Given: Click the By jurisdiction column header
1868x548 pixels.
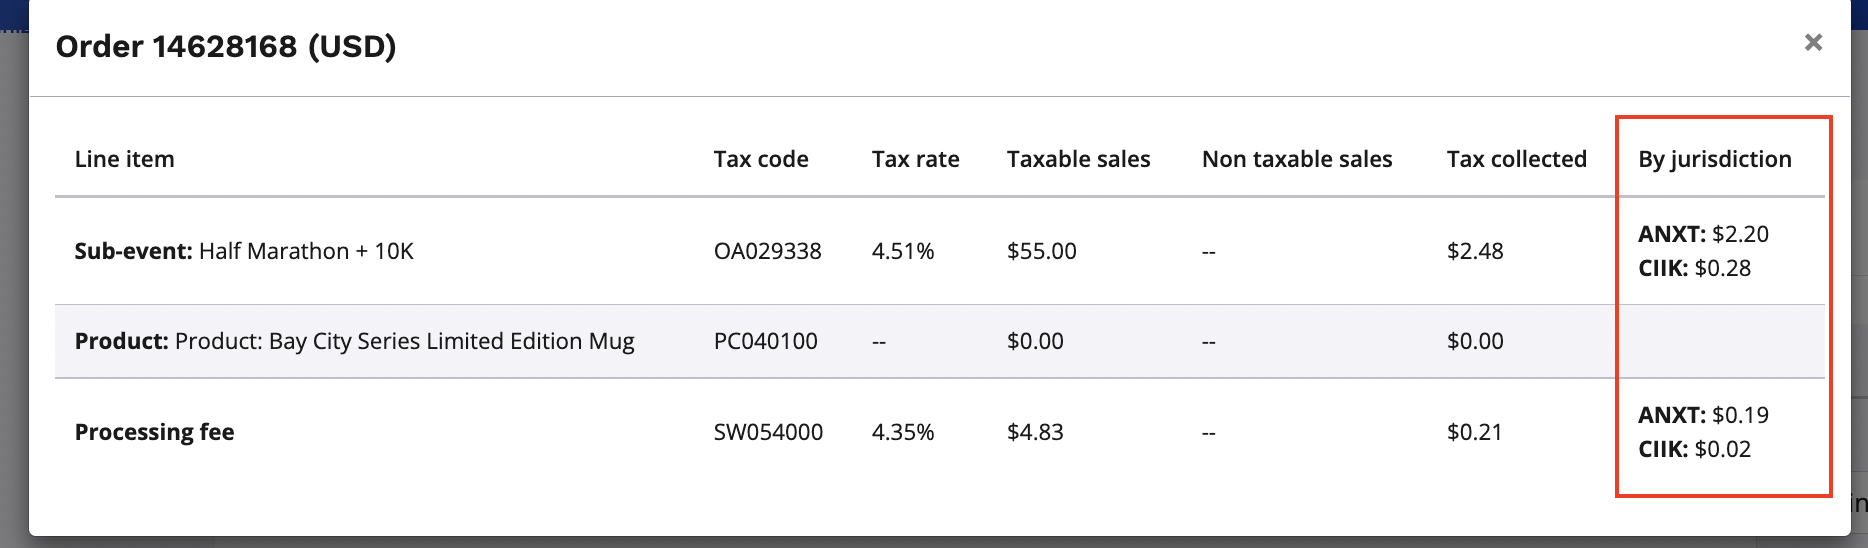Looking at the screenshot, I should pyautogui.click(x=1714, y=159).
